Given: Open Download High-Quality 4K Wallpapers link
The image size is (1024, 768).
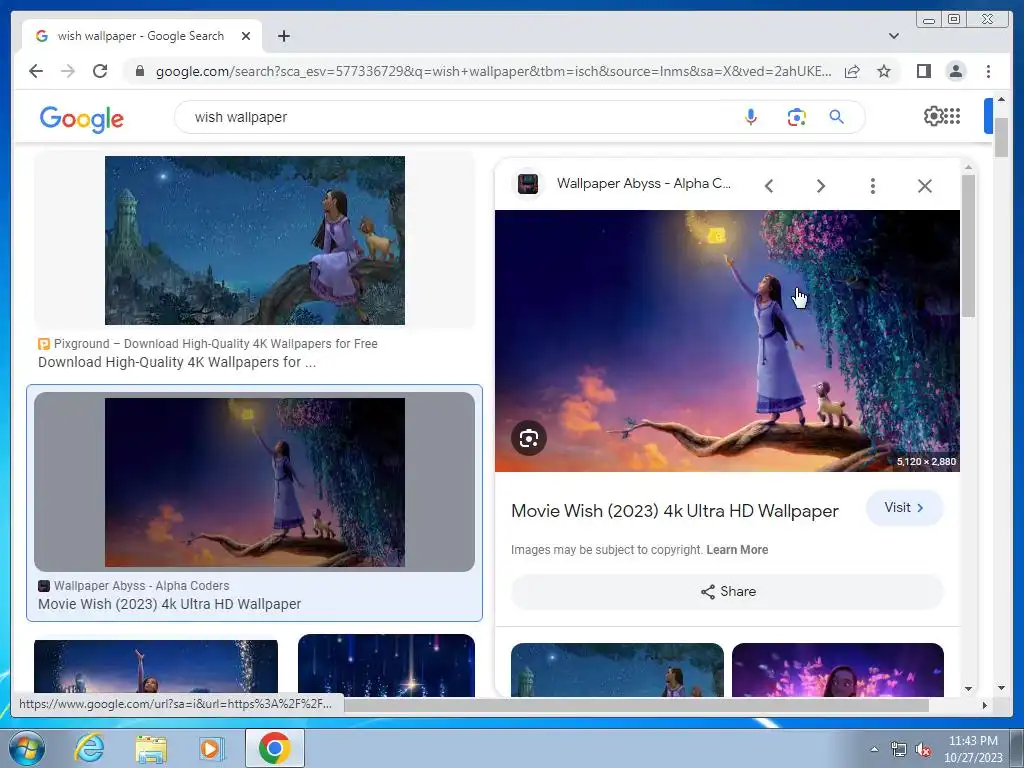Looking at the screenshot, I should [x=177, y=362].
